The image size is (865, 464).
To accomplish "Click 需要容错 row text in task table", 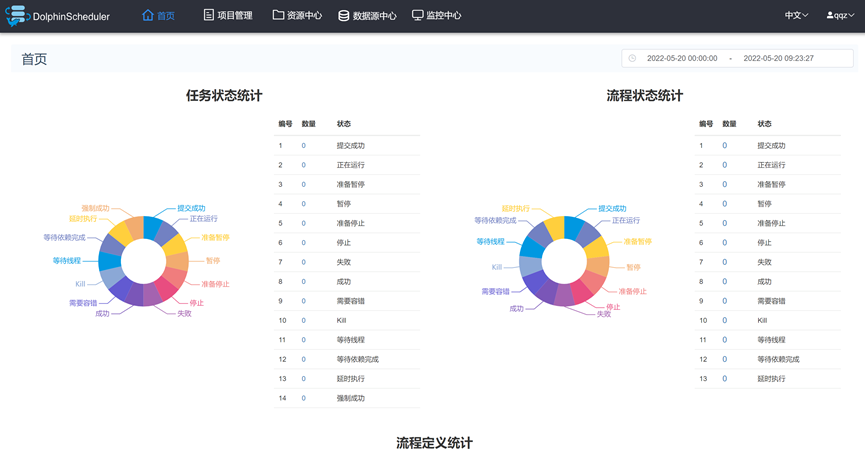I will coord(350,301).
